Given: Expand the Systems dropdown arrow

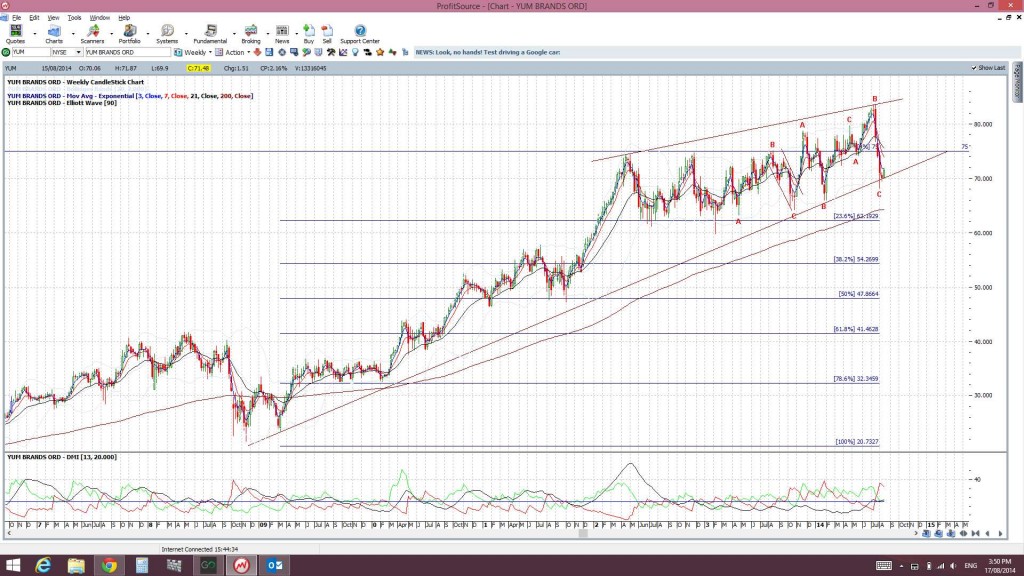Looking at the screenshot, I should pyautogui.click(x=185, y=33).
